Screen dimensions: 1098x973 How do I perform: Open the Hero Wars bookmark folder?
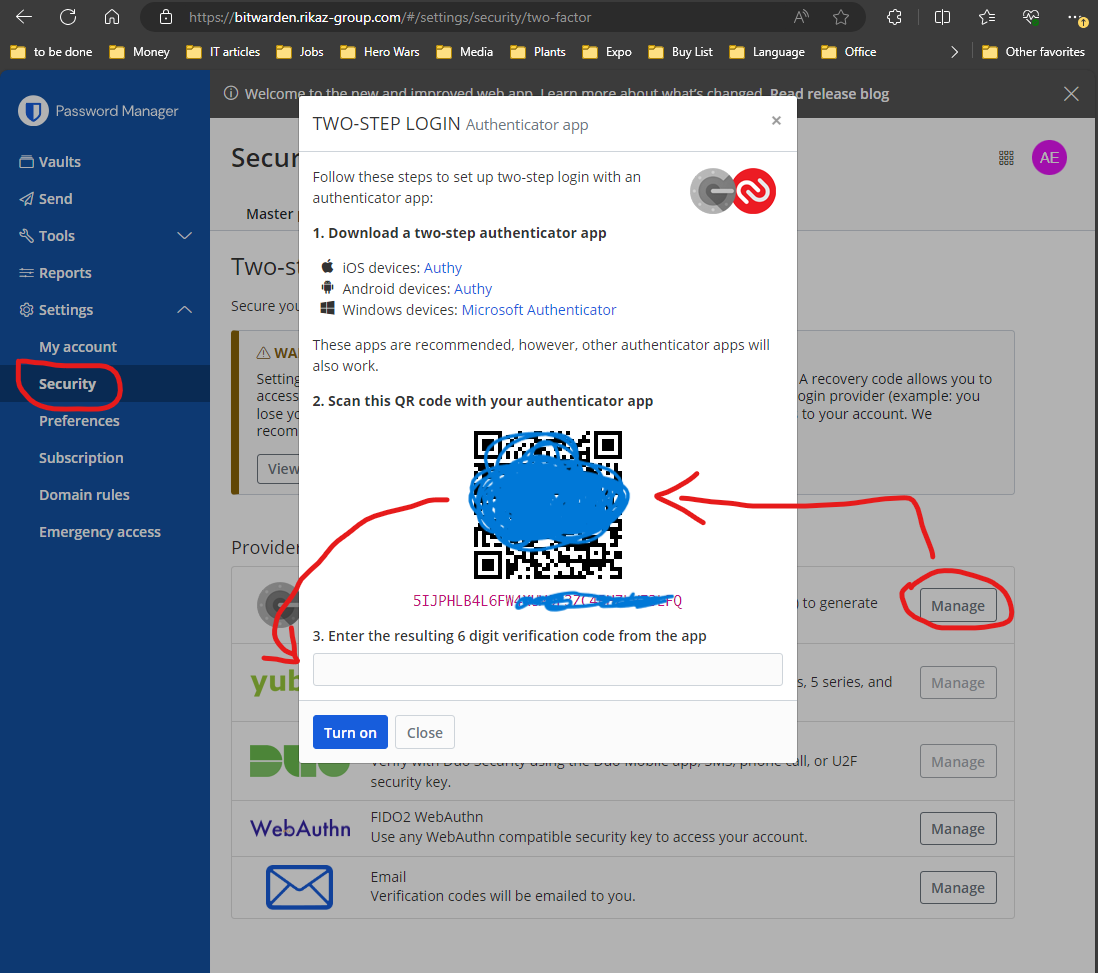(x=380, y=52)
